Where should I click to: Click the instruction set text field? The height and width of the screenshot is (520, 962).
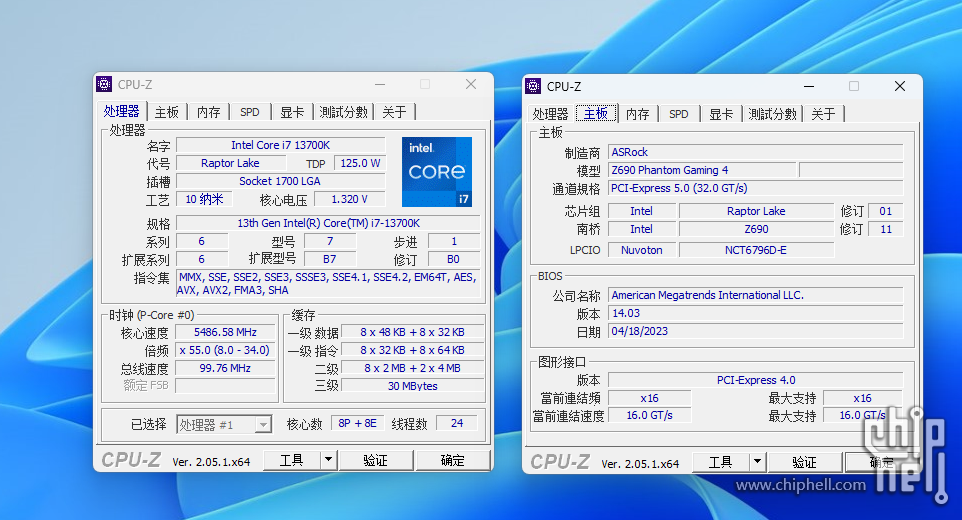pos(328,283)
